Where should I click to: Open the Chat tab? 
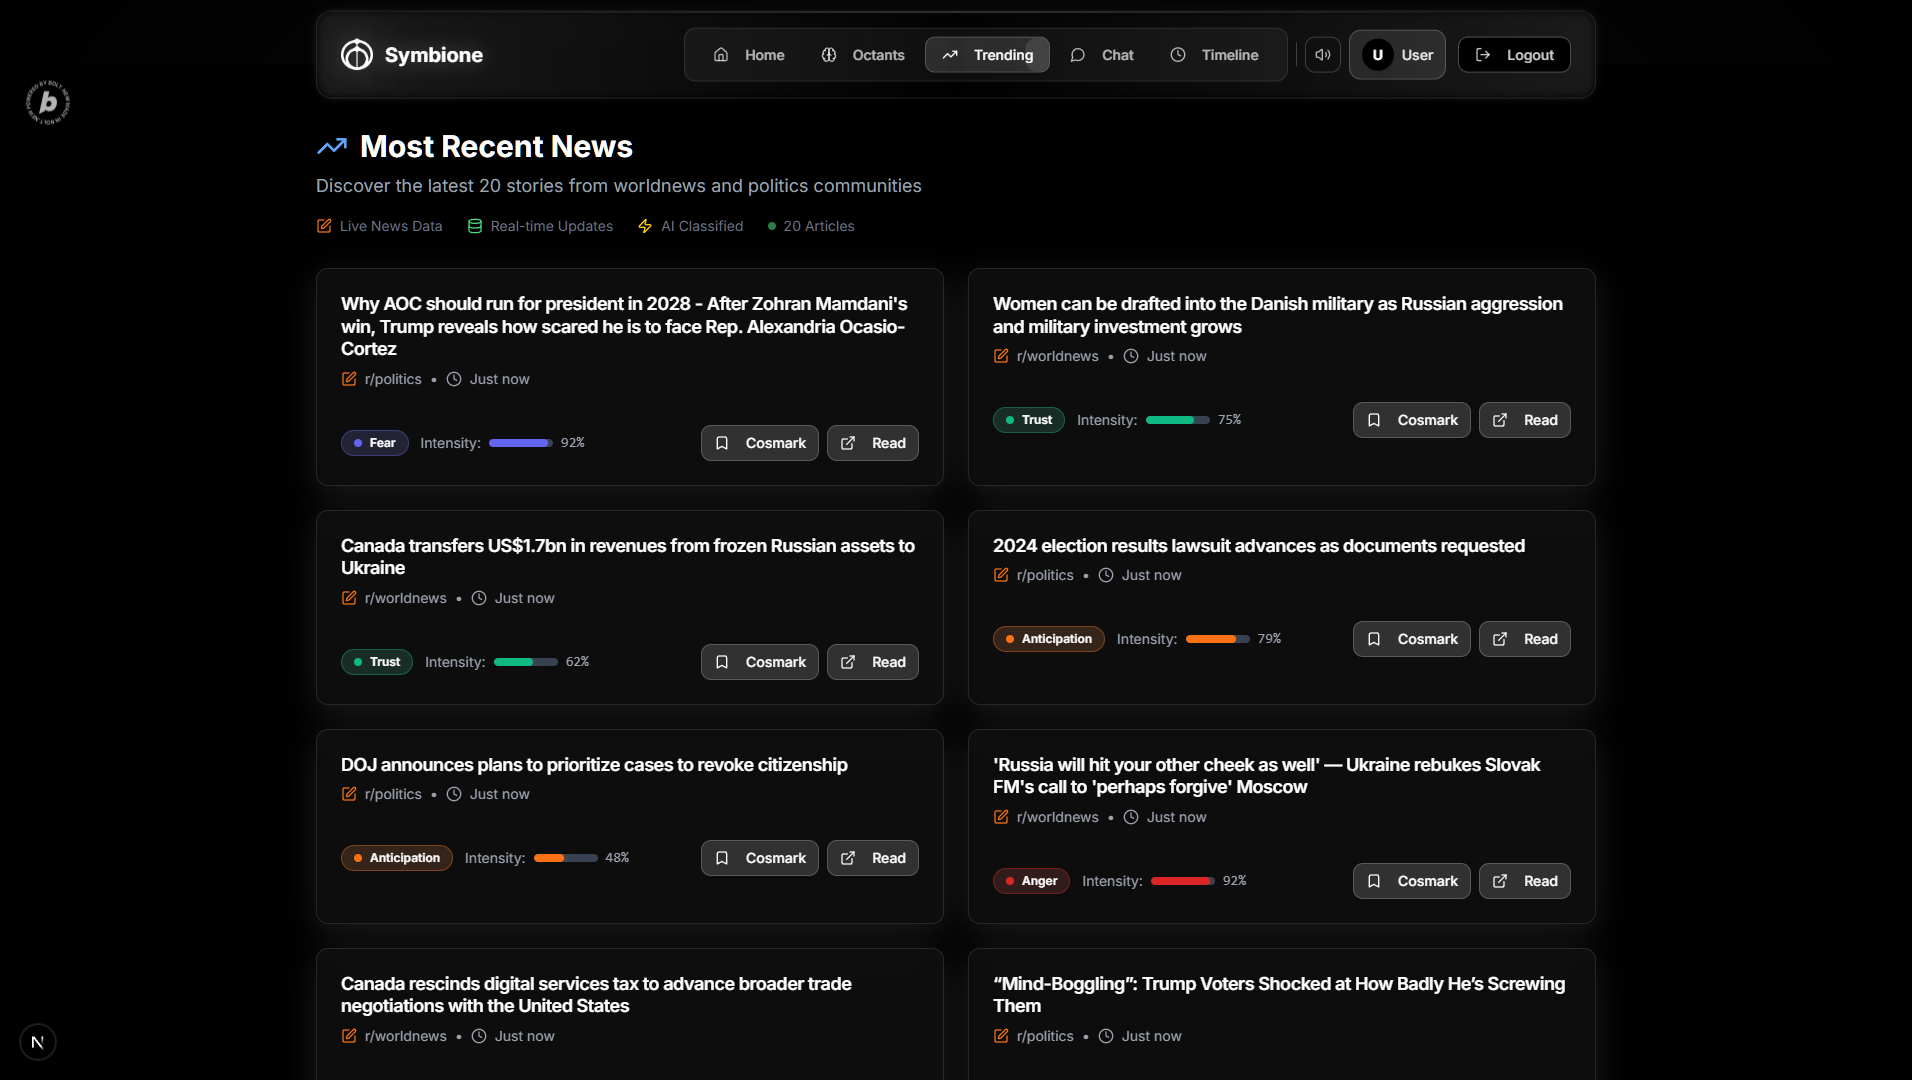point(1102,55)
